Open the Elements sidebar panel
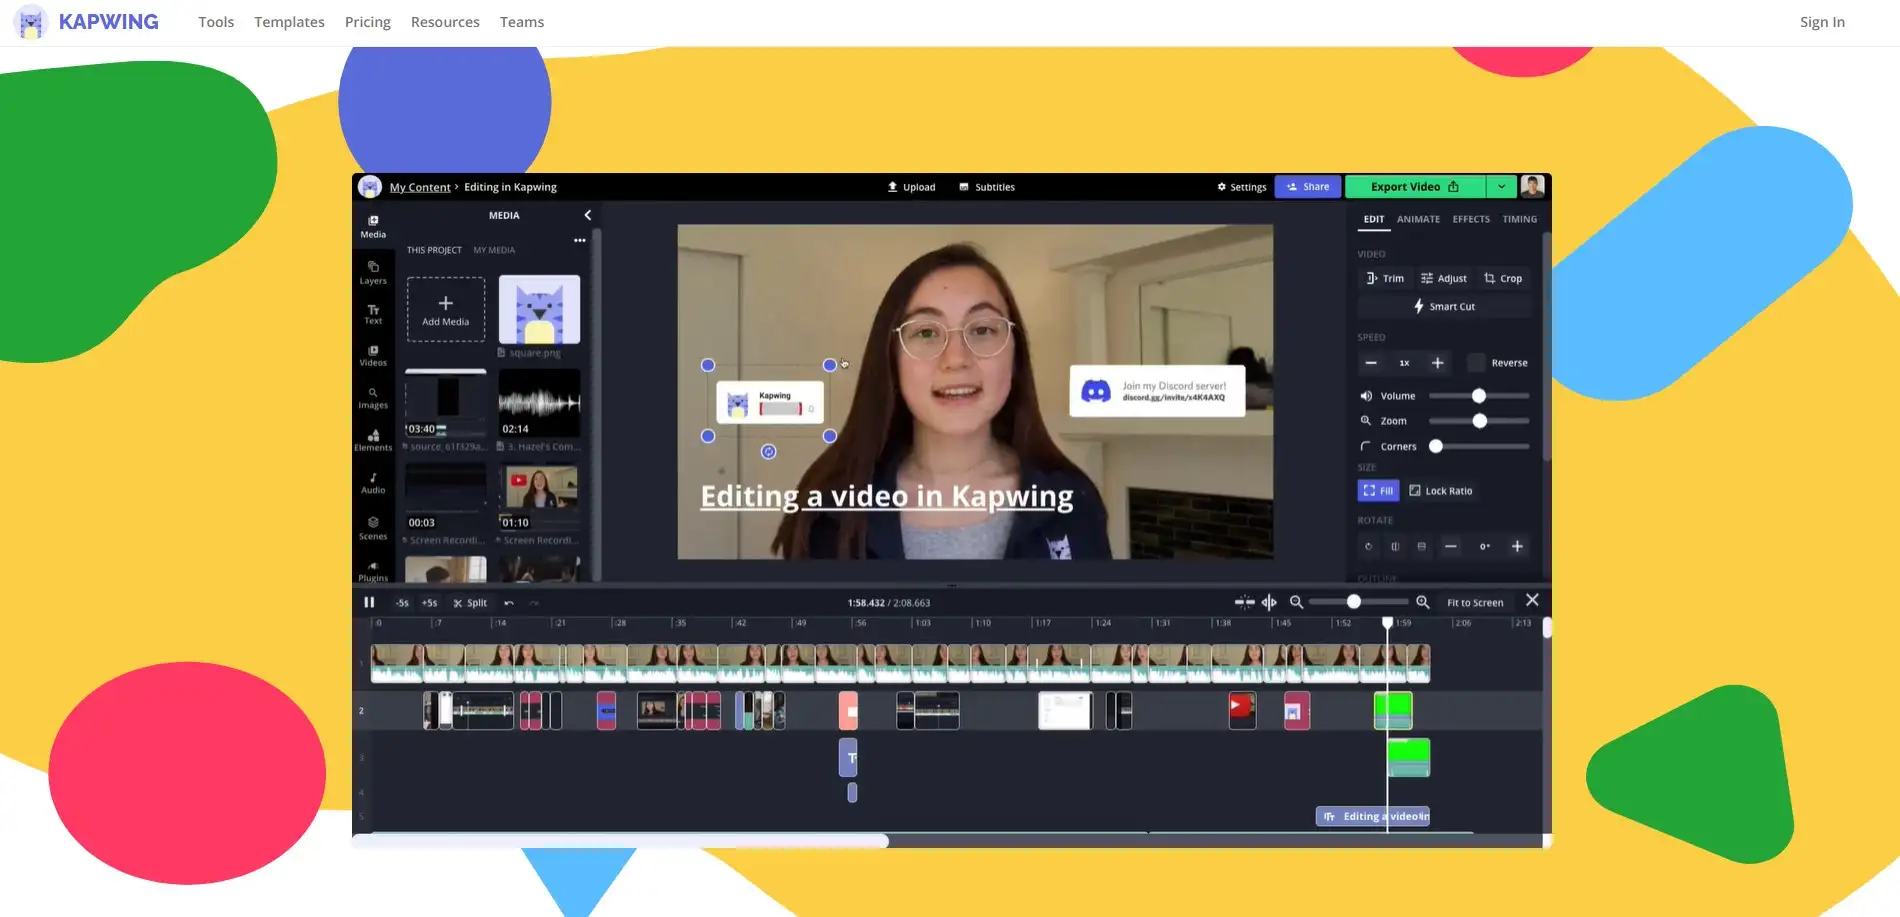The image size is (1900, 917). pyautogui.click(x=373, y=441)
